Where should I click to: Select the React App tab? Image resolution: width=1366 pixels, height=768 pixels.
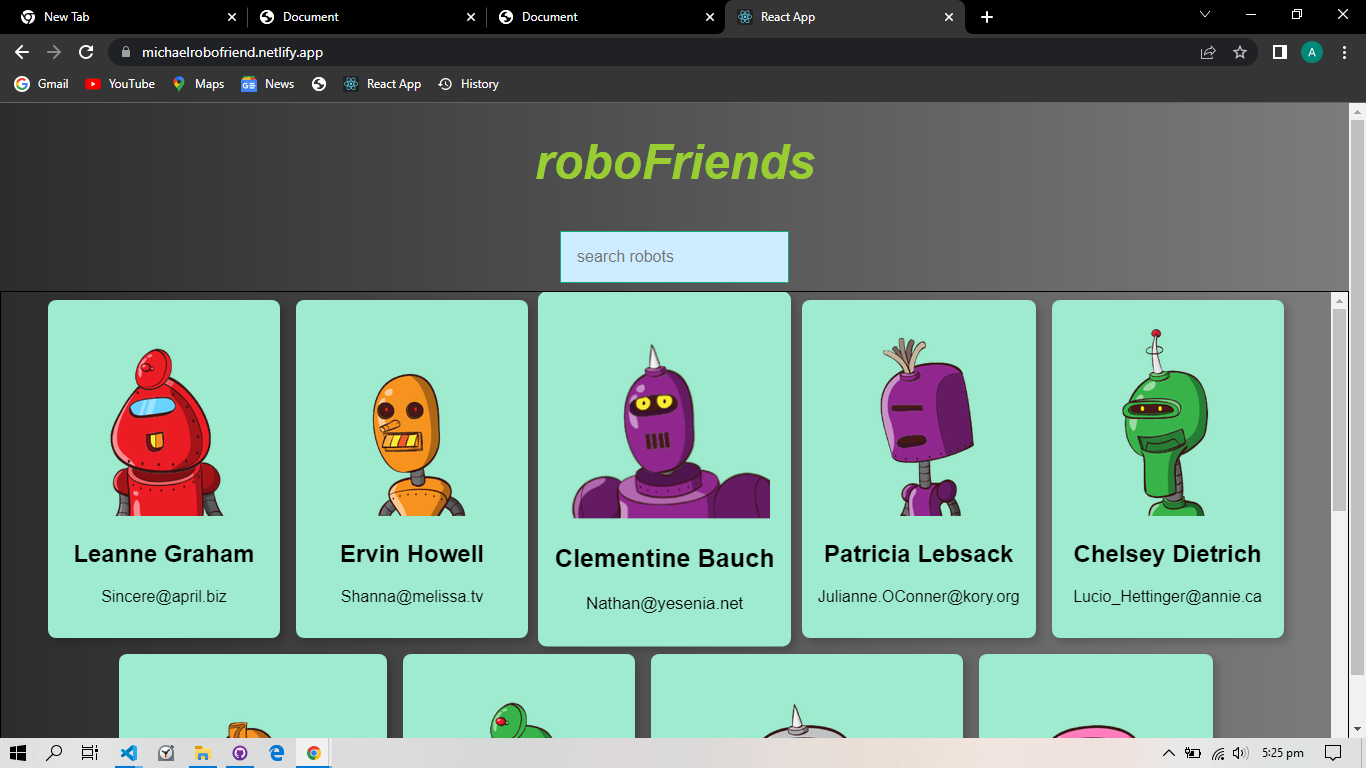[845, 17]
